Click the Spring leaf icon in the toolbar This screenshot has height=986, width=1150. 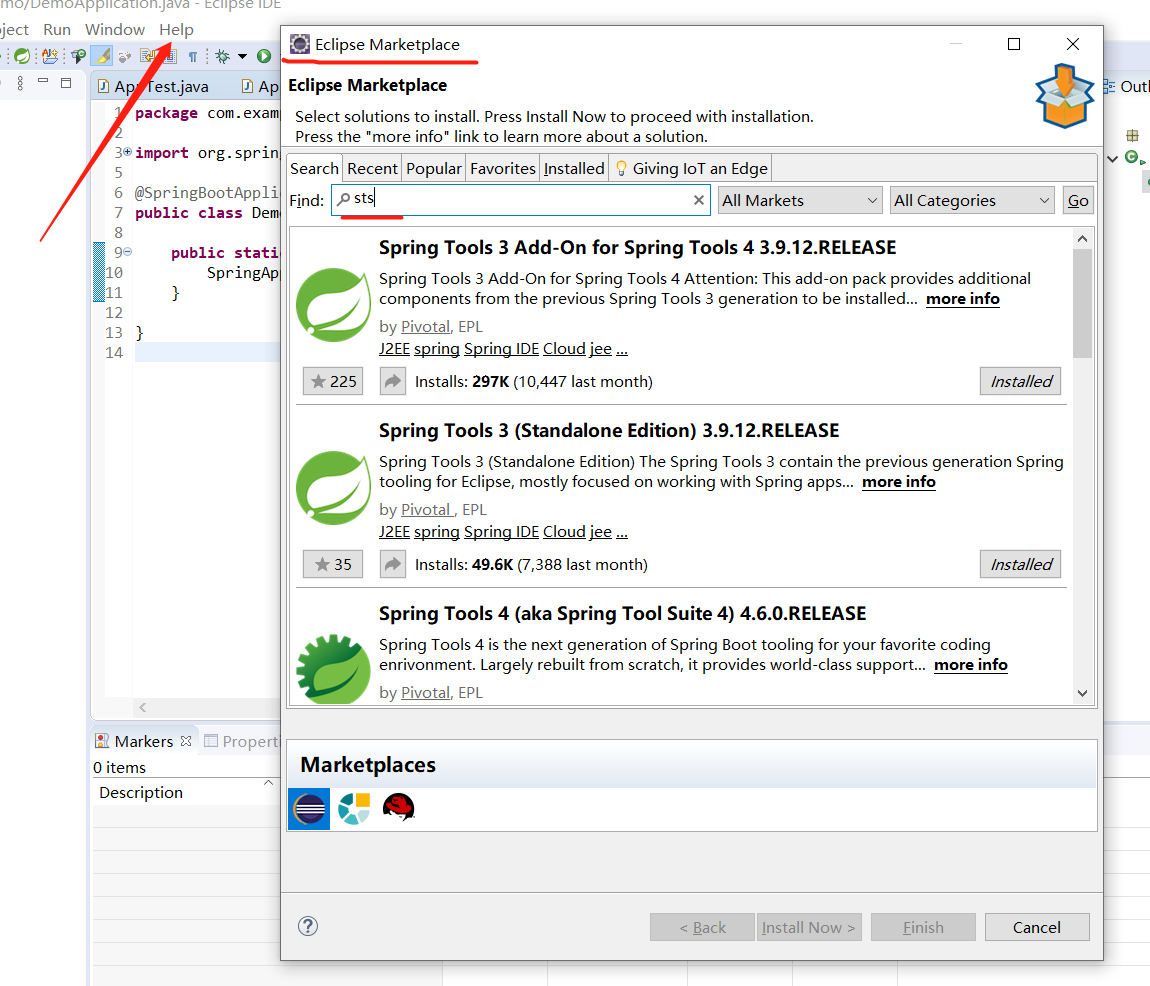(22, 55)
